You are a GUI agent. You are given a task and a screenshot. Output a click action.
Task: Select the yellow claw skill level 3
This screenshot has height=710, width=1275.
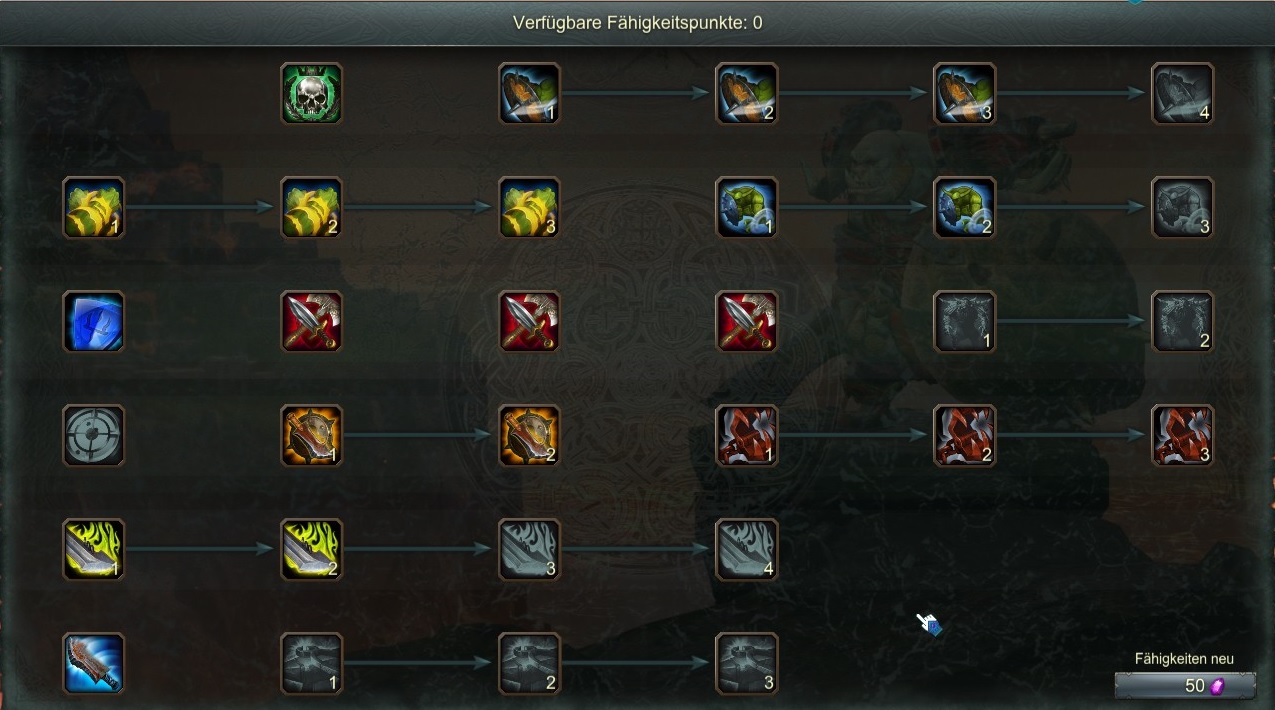click(x=530, y=207)
